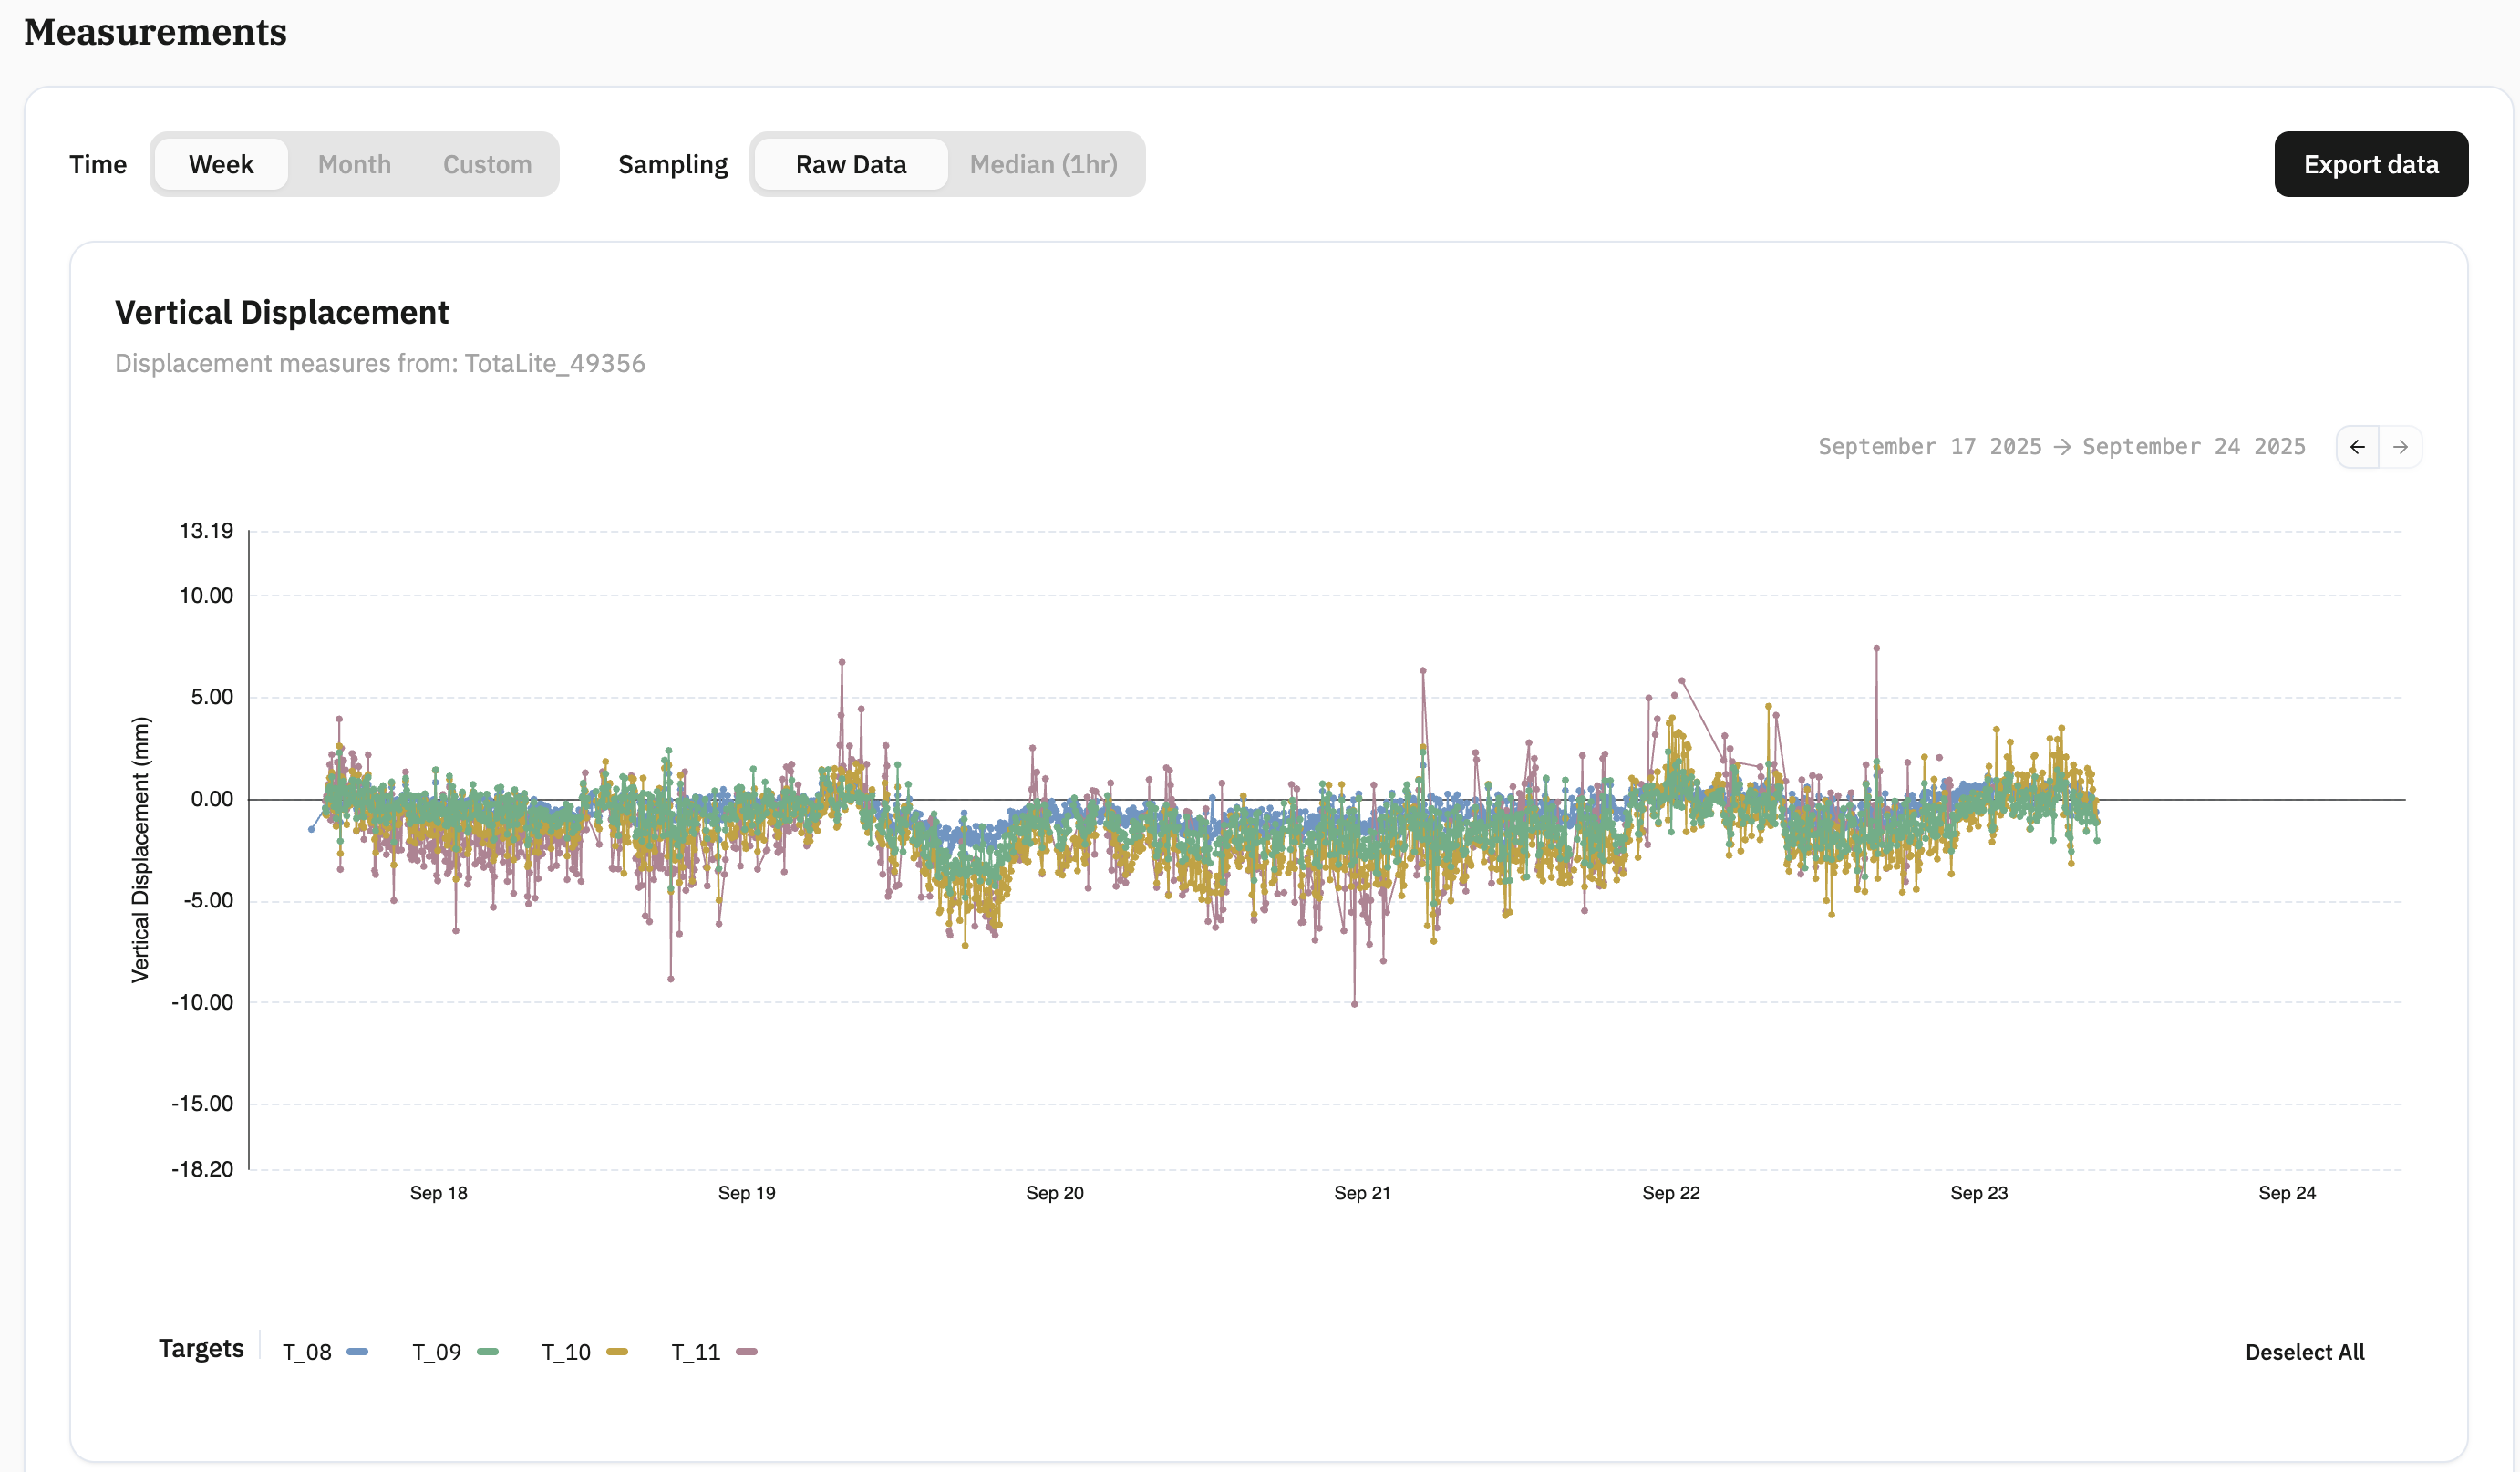This screenshot has height=1472, width=2520.
Task: Select the Week time range
Action: point(221,164)
